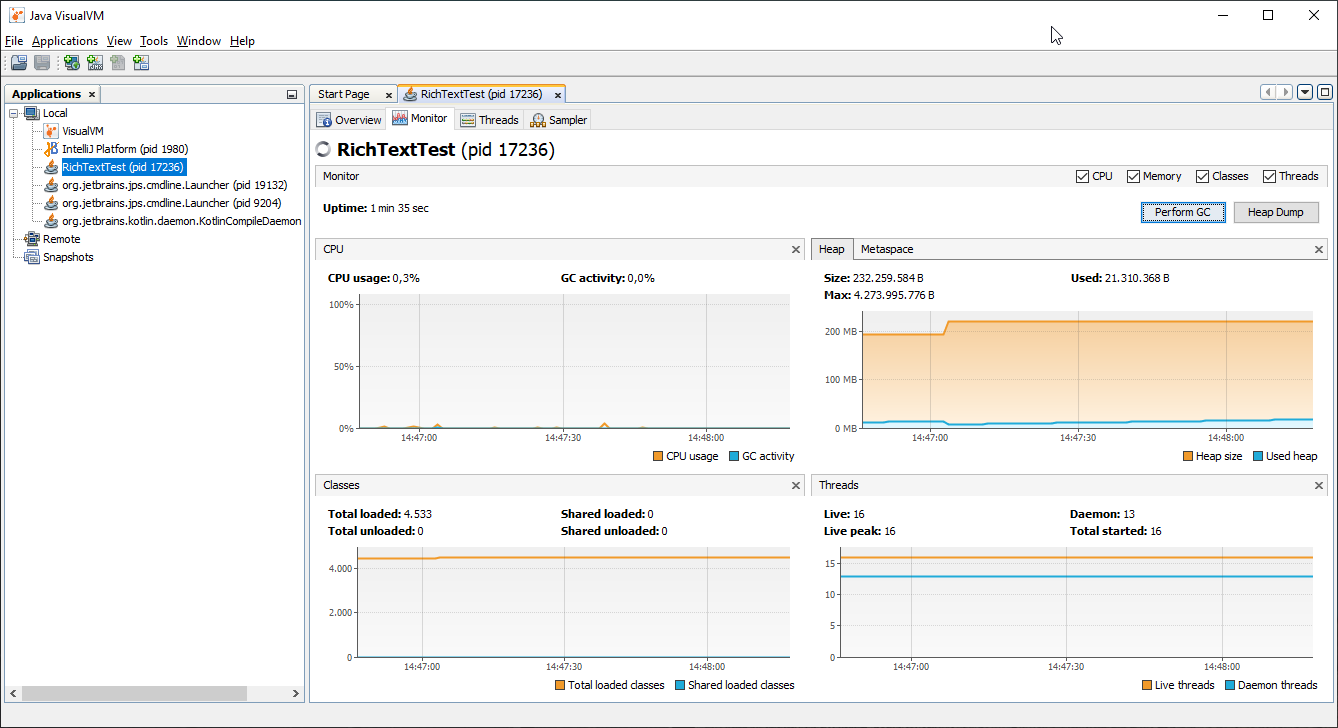Click the Snapshots icon in tree
Image resolution: width=1338 pixels, height=728 pixels.
[x=31, y=257]
